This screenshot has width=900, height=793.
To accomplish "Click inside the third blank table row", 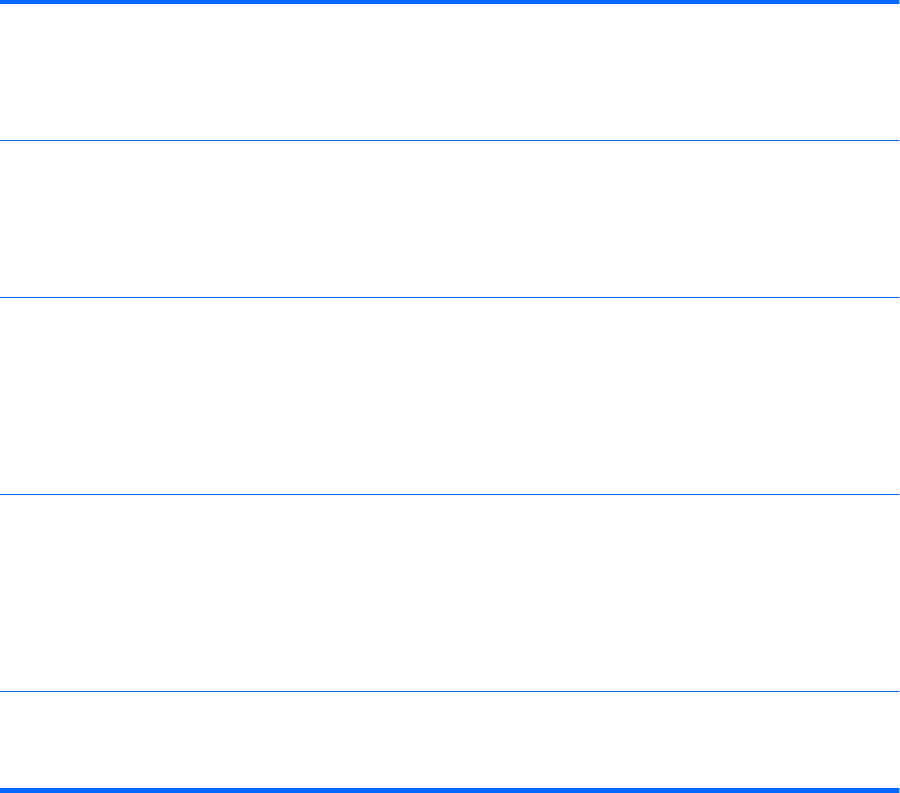I will pyautogui.click(x=450, y=395).
